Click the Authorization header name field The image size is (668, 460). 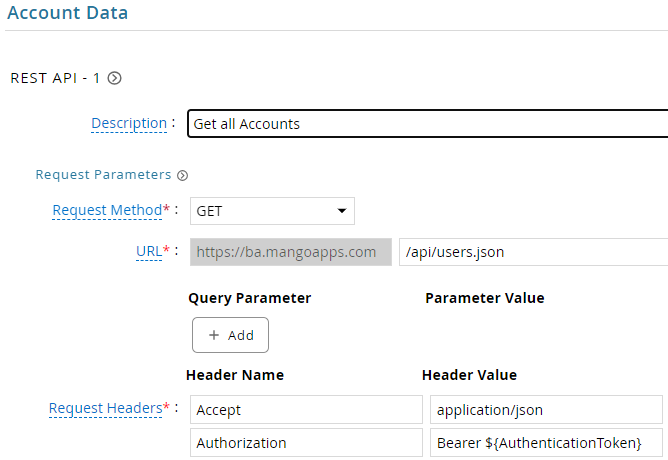306,443
